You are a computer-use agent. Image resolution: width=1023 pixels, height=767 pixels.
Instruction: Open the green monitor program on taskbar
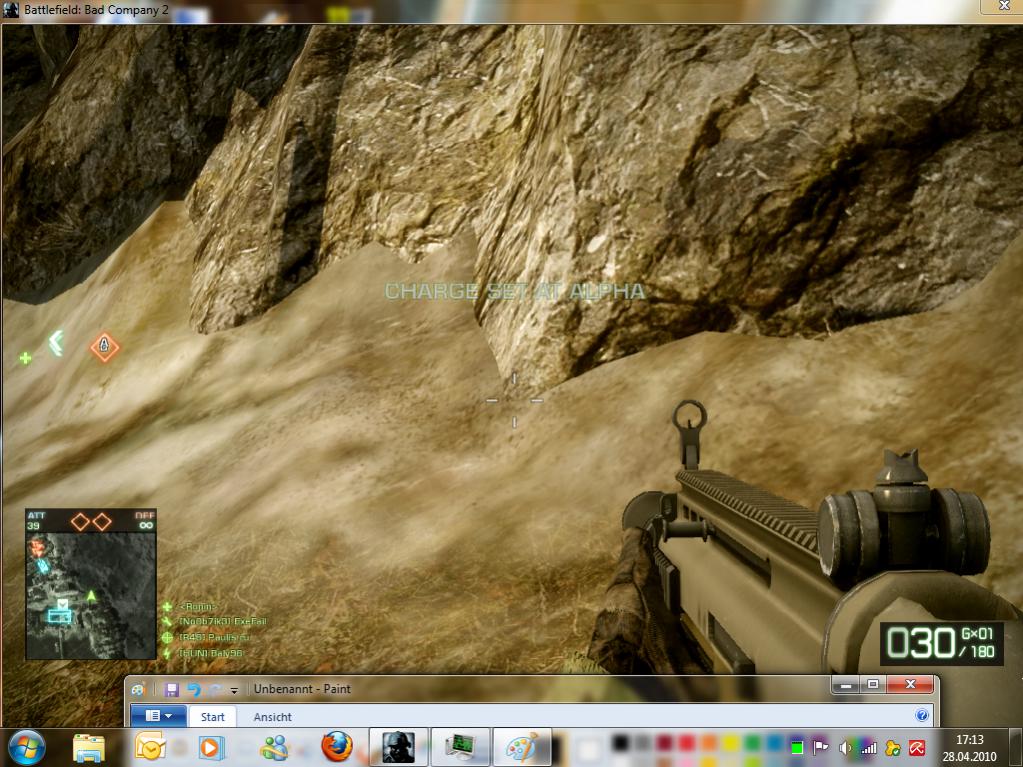(x=461, y=747)
